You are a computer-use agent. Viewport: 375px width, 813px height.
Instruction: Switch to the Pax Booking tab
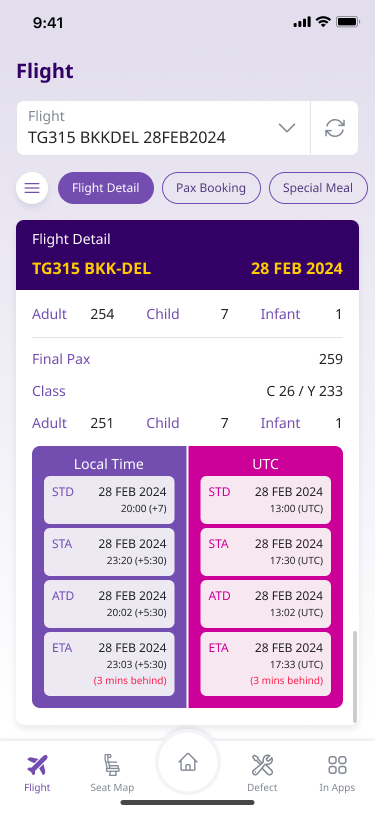(x=211, y=188)
